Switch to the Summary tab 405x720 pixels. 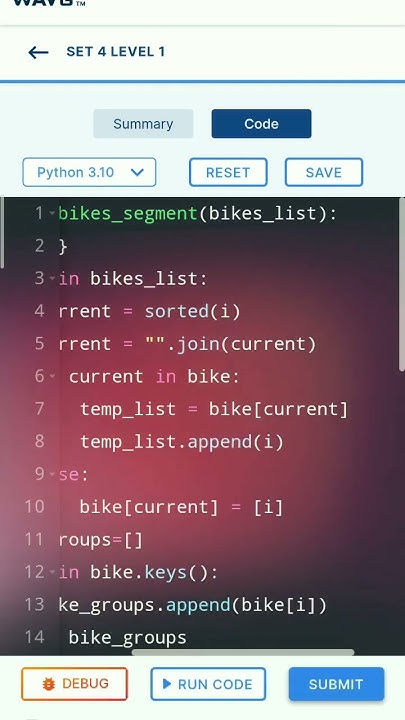point(143,124)
